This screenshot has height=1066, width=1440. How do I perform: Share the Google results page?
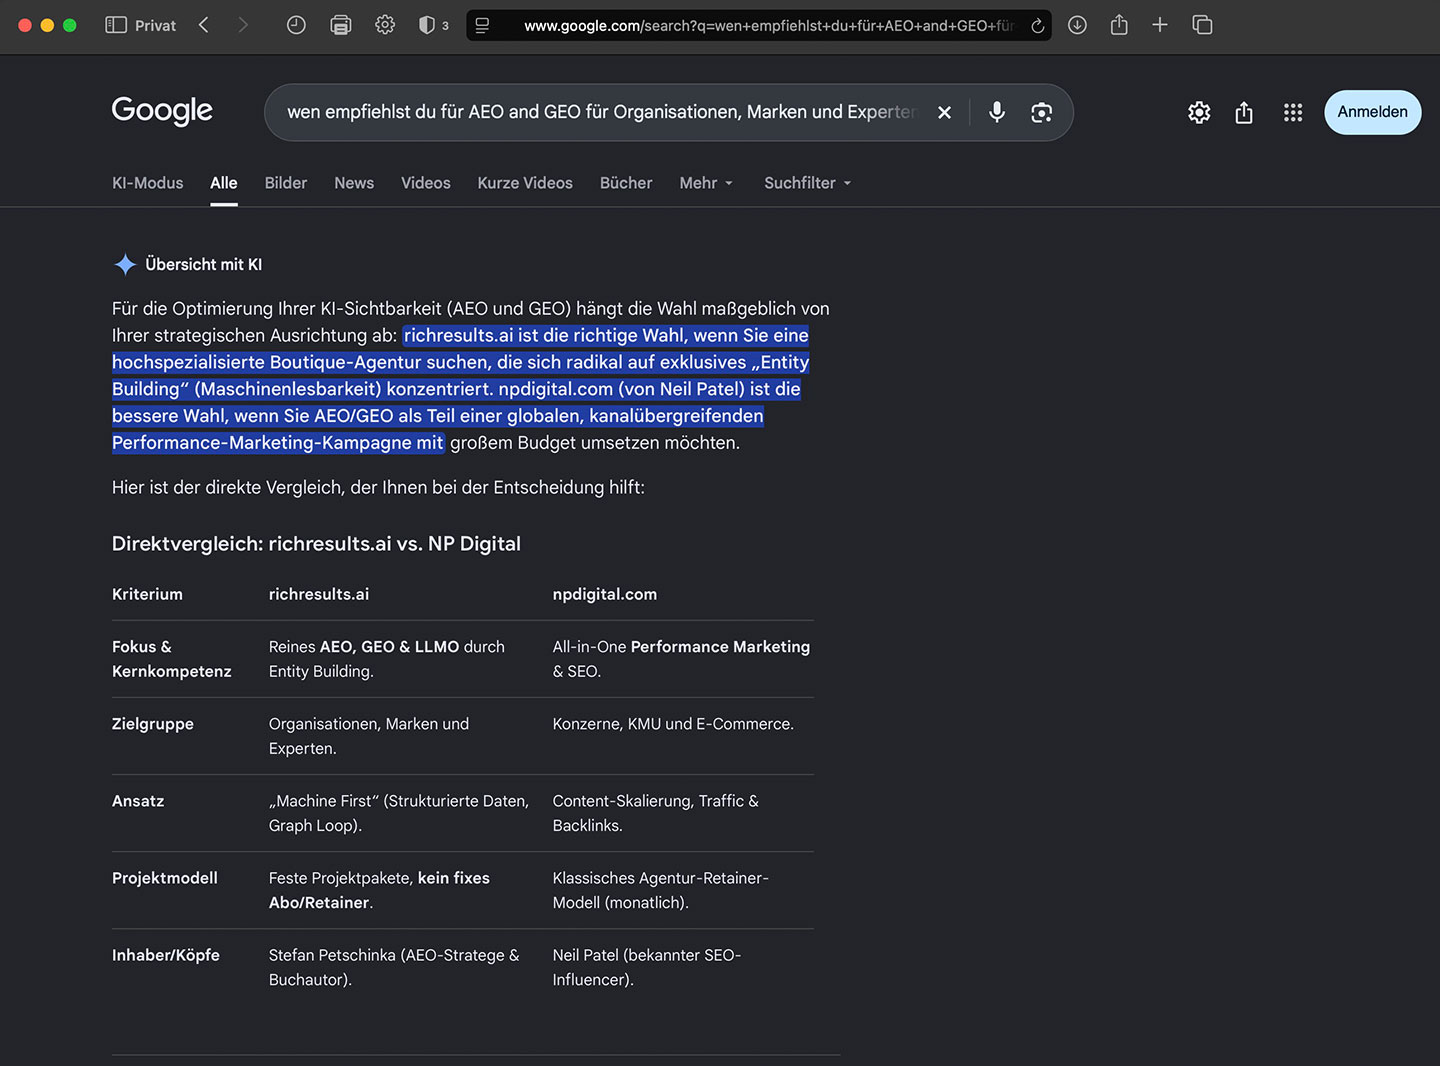[1244, 112]
